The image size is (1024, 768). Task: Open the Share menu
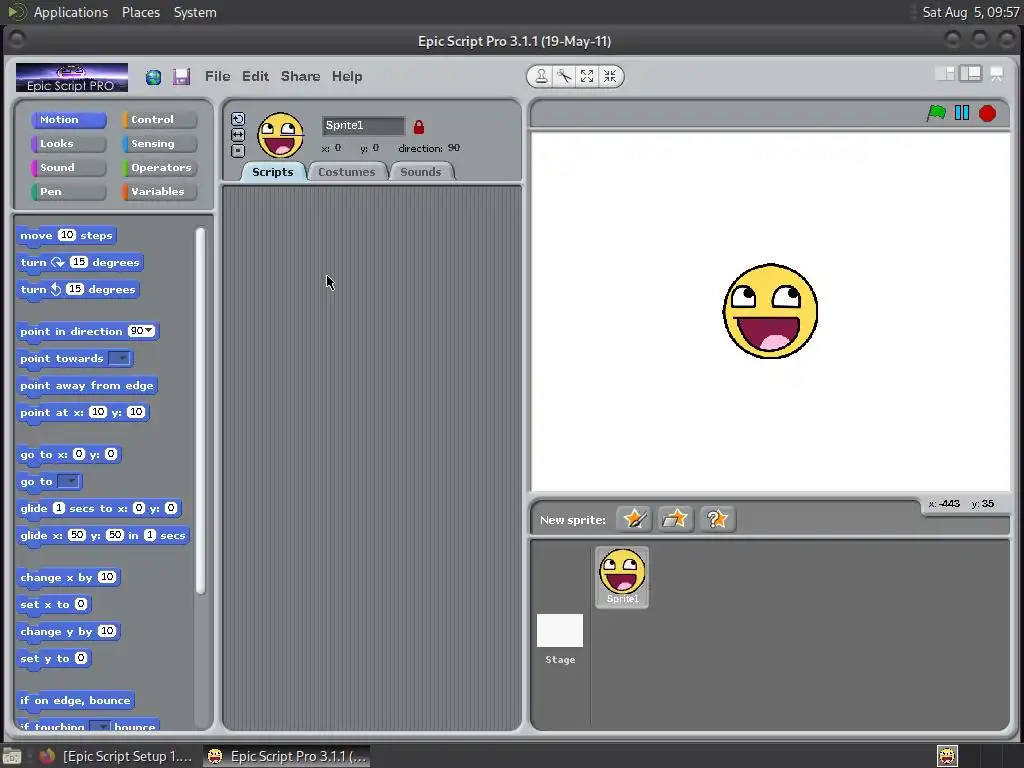pyautogui.click(x=300, y=76)
